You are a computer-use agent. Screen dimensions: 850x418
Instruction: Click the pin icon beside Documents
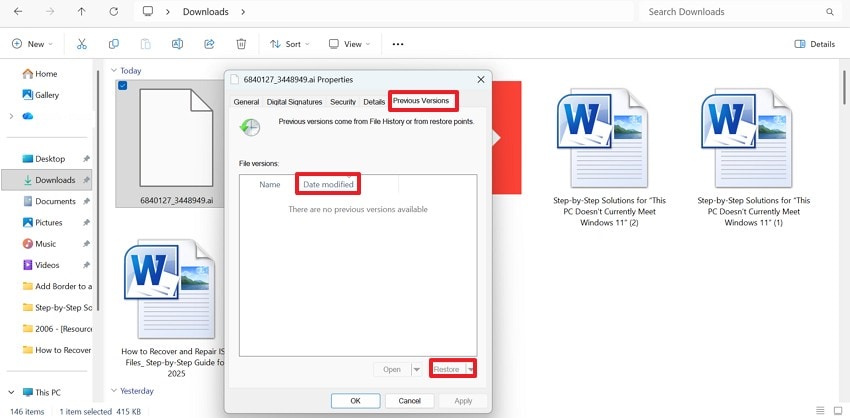click(86, 201)
